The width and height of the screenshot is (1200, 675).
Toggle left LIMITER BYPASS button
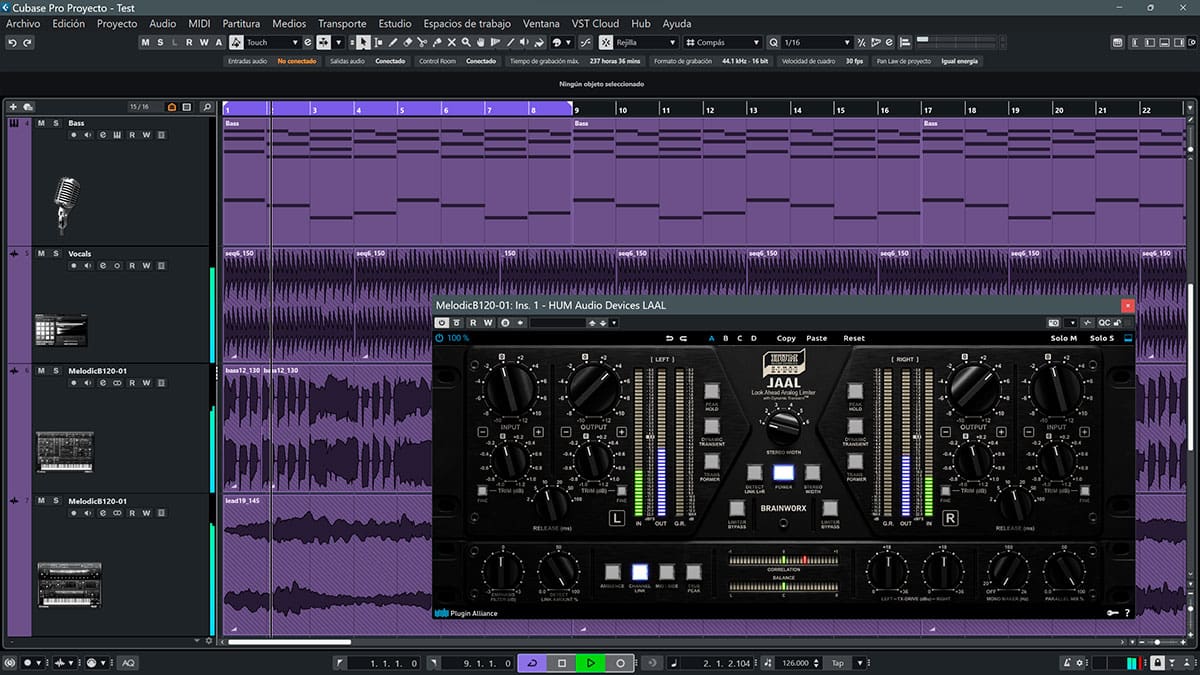[737, 508]
